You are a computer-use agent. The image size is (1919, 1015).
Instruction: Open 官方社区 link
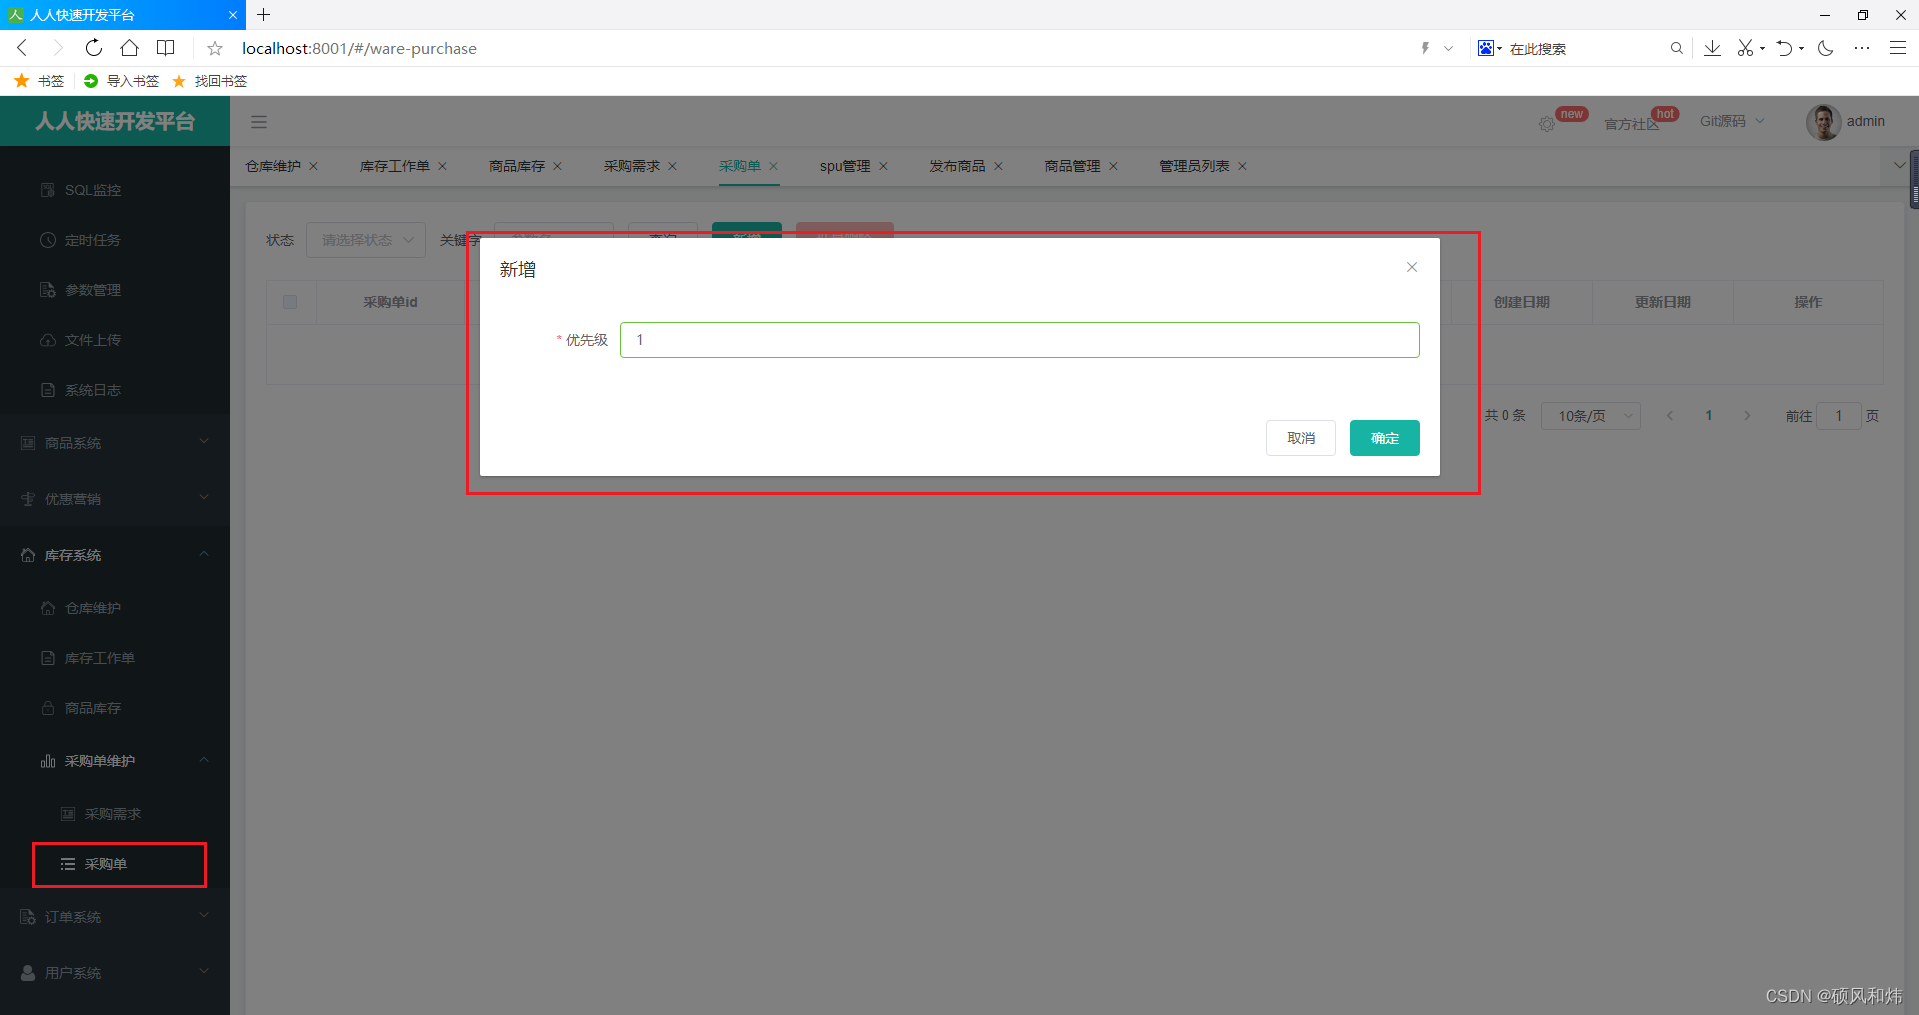click(1631, 124)
